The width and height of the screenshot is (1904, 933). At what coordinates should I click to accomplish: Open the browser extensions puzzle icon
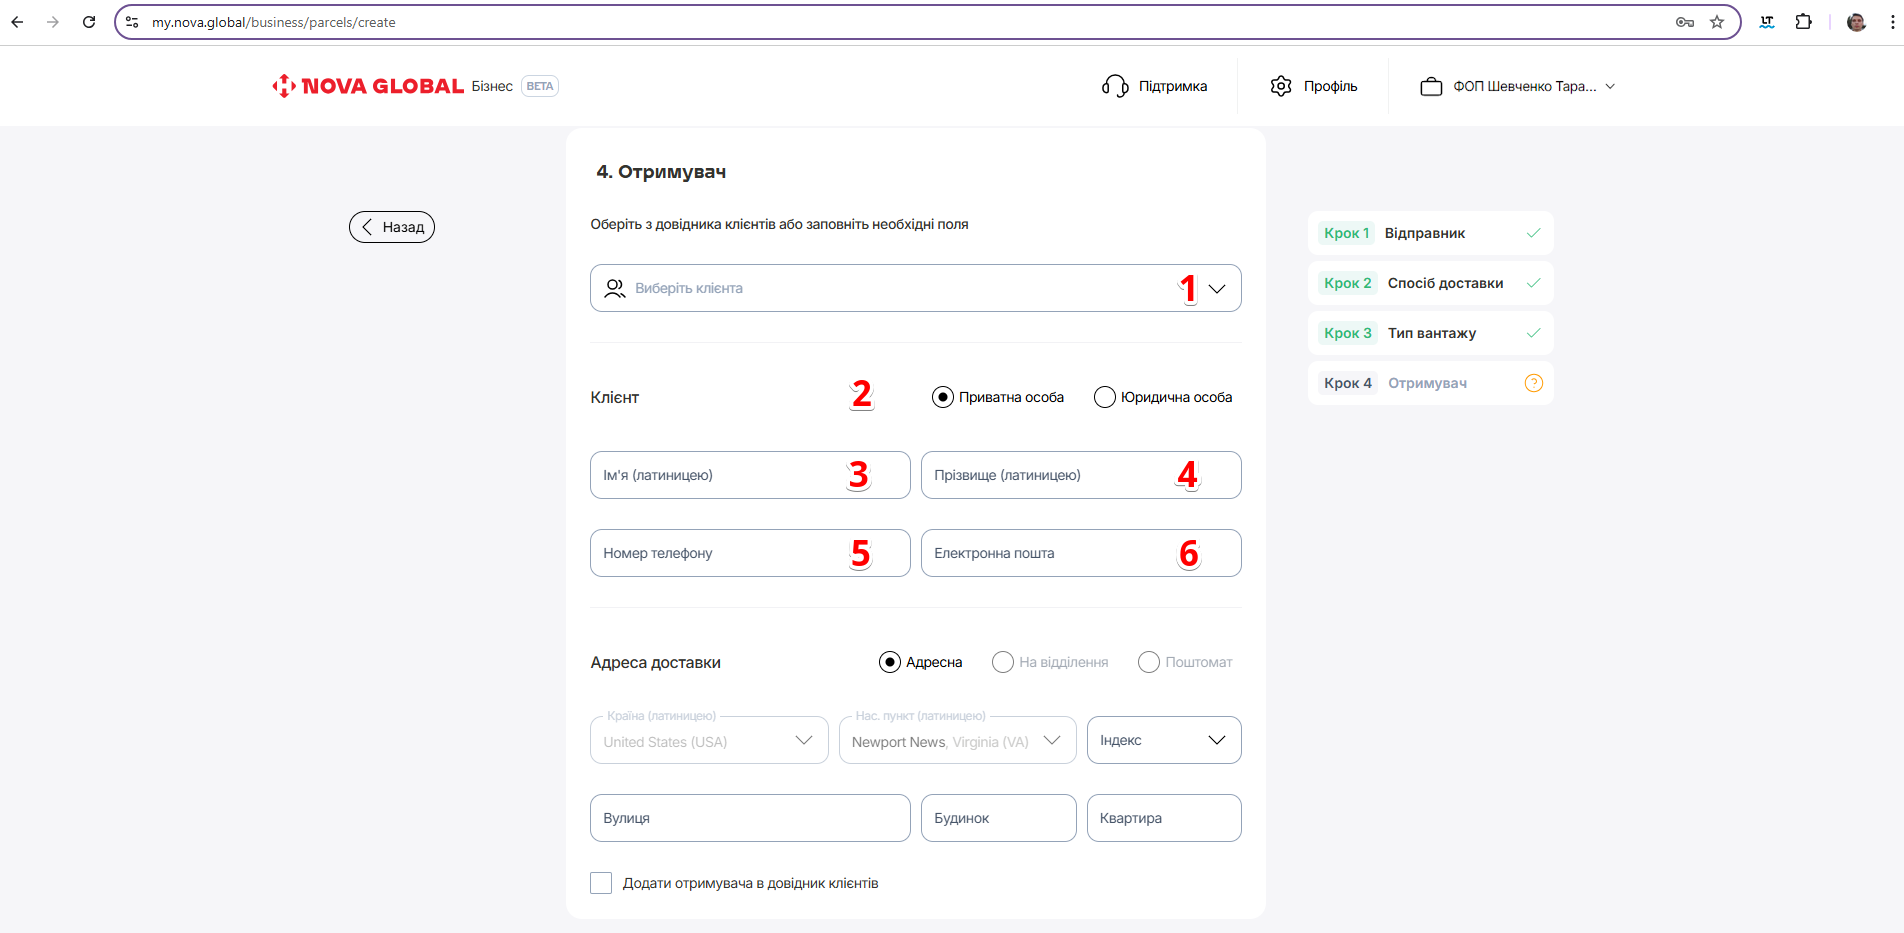pyautogui.click(x=1803, y=22)
